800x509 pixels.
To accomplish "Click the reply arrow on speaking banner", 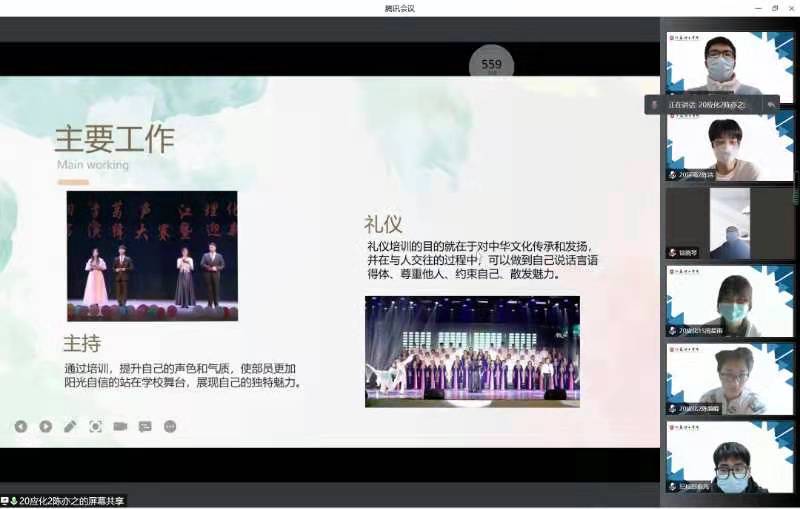I will pyautogui.click(x=771, y=104).
